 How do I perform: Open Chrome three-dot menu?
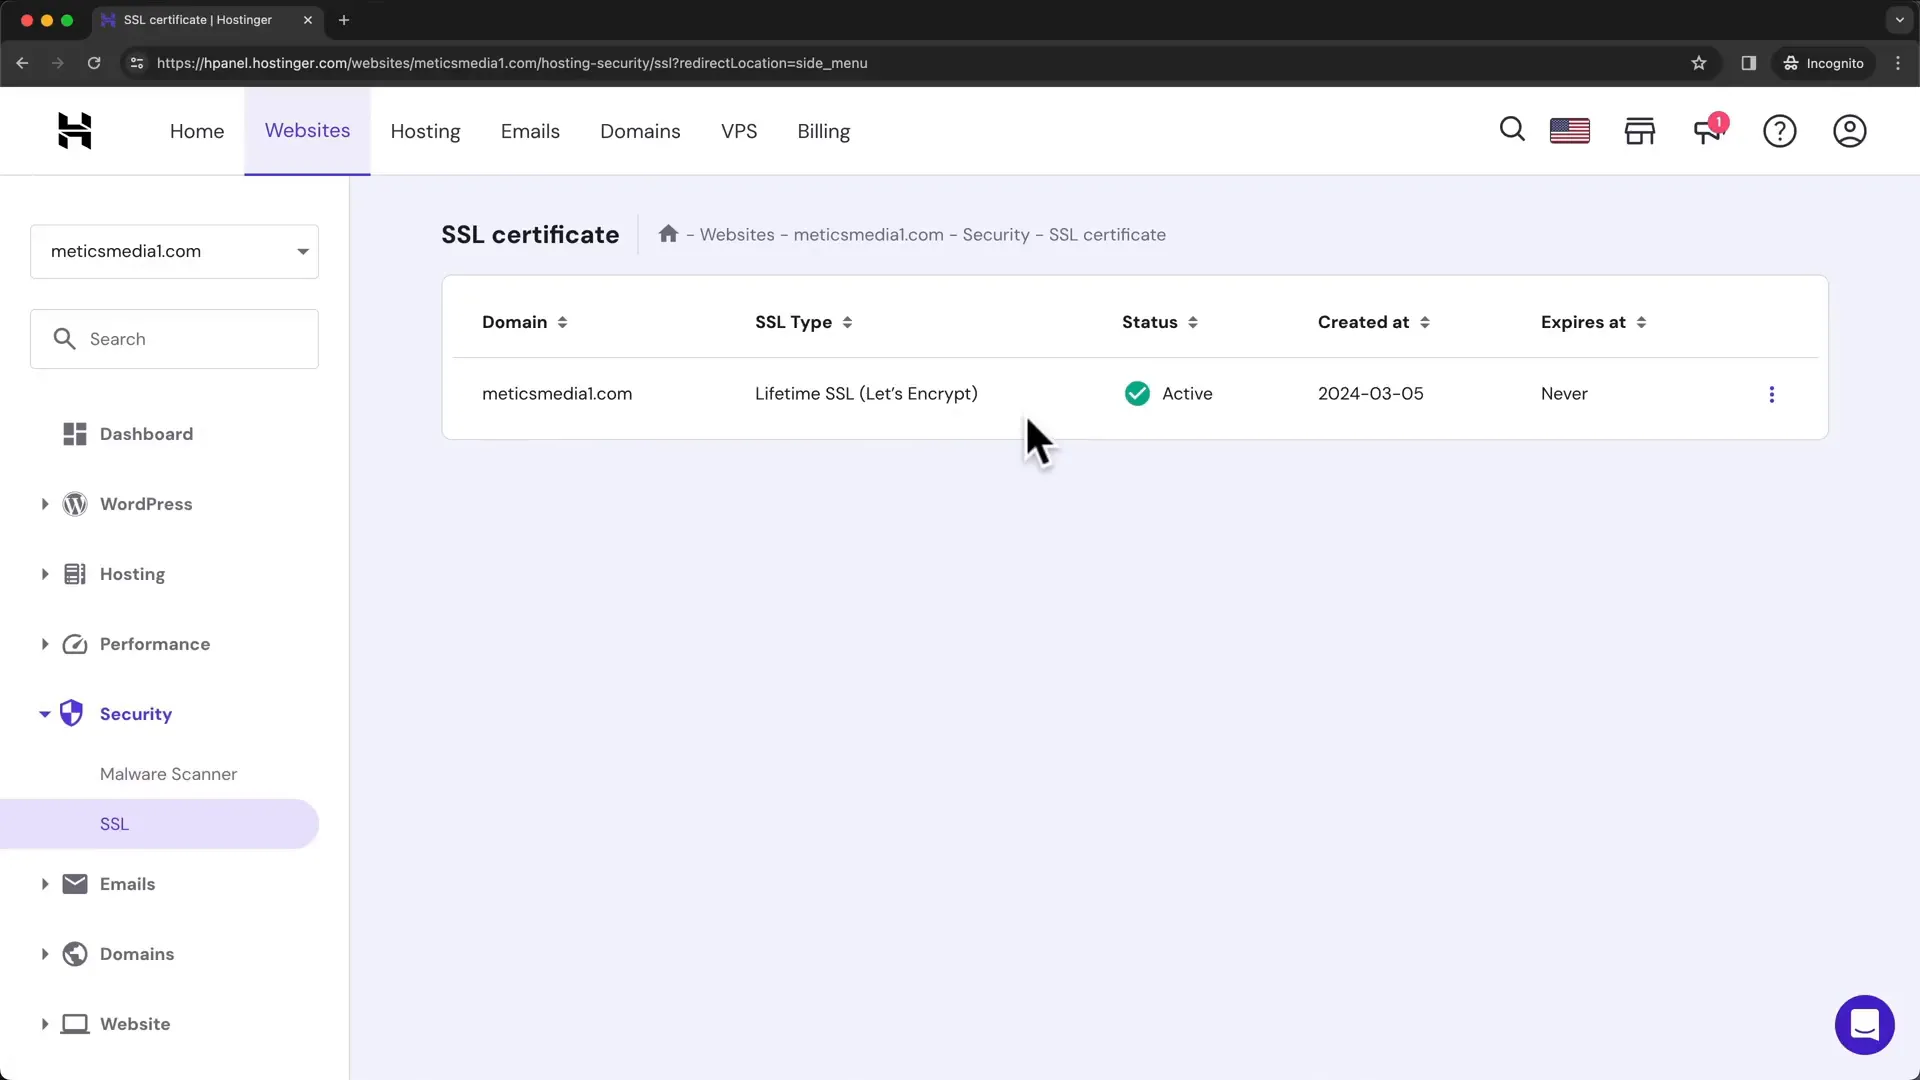pos(1898,63)
